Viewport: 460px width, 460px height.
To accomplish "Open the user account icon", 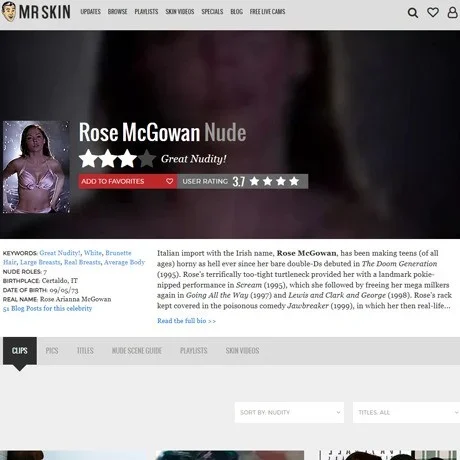I will click(452, 13).
